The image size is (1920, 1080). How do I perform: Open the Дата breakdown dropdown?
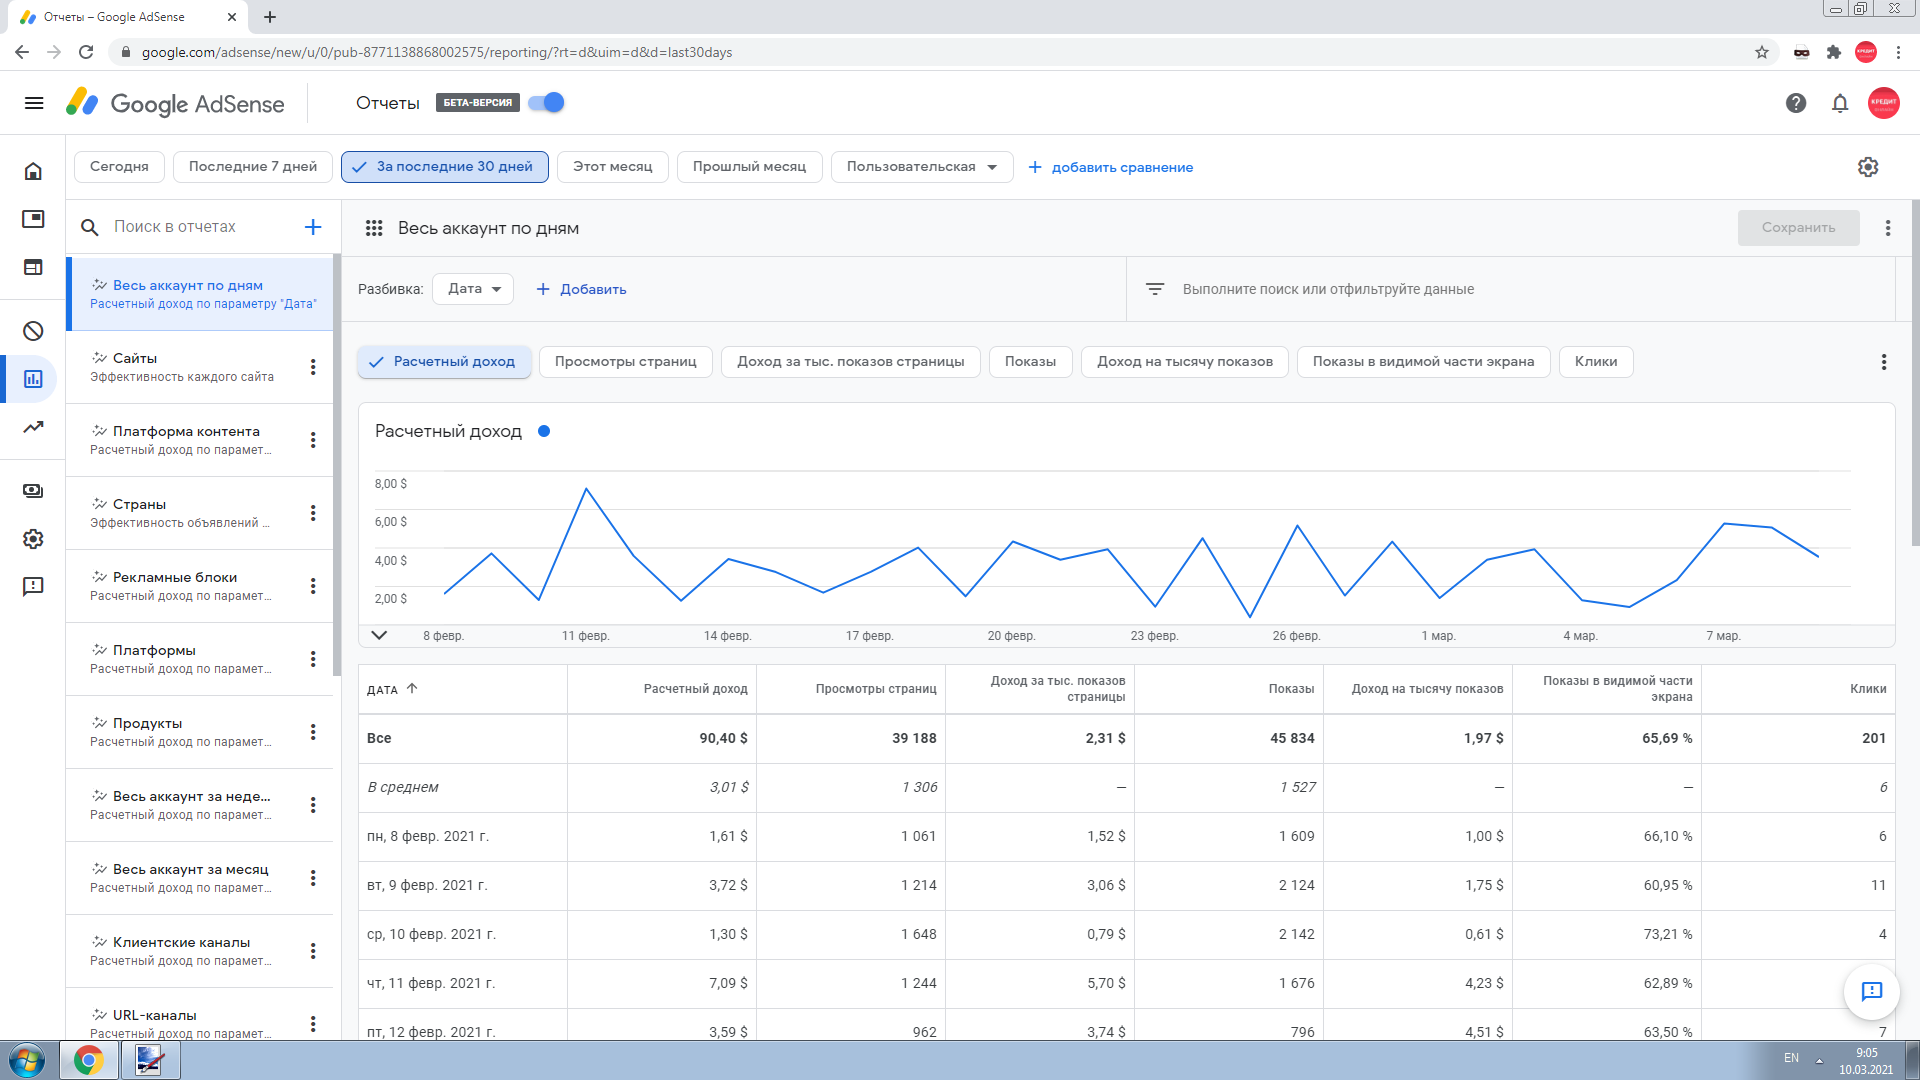[473, 289]
